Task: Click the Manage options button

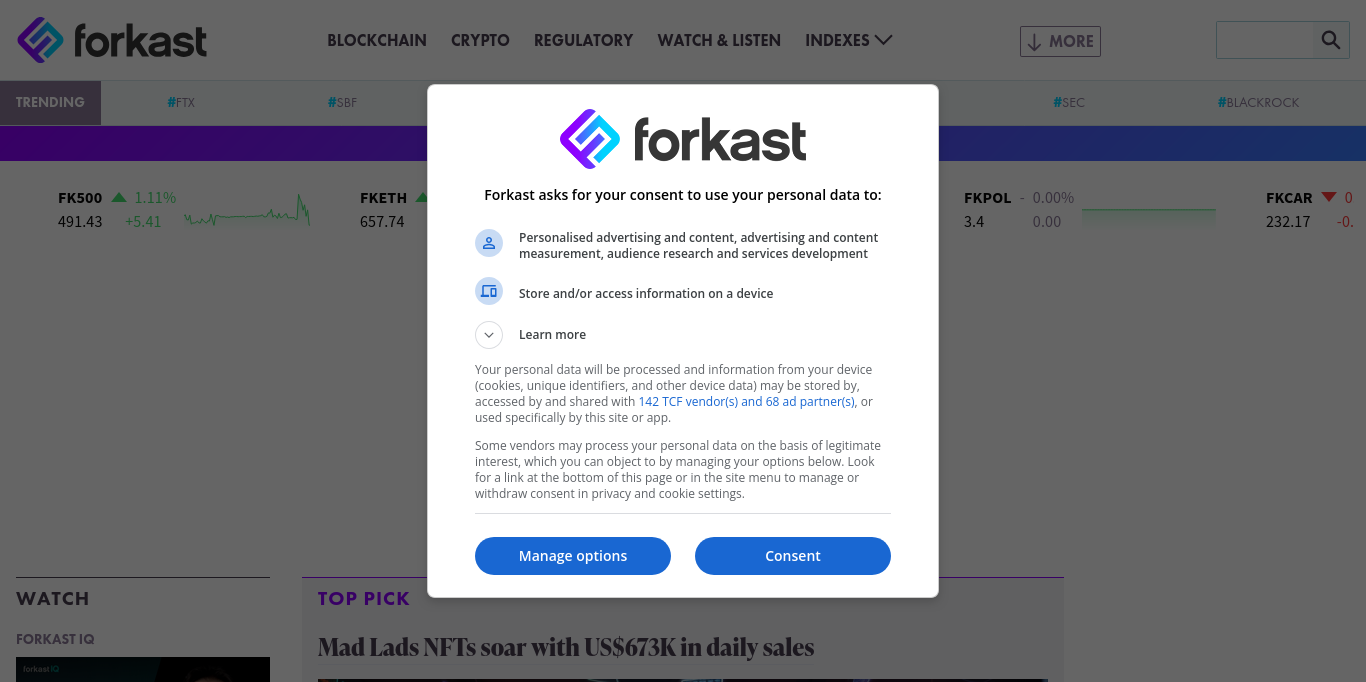Action: (573, 556)
